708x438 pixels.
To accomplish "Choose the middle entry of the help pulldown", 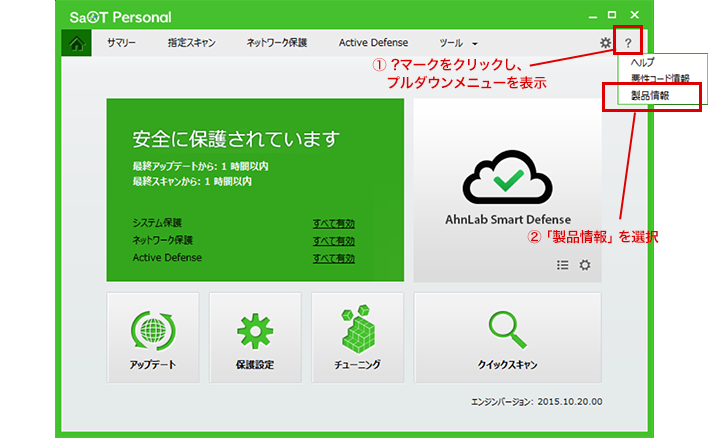I will pyautogui.click(x=660, y=79).
